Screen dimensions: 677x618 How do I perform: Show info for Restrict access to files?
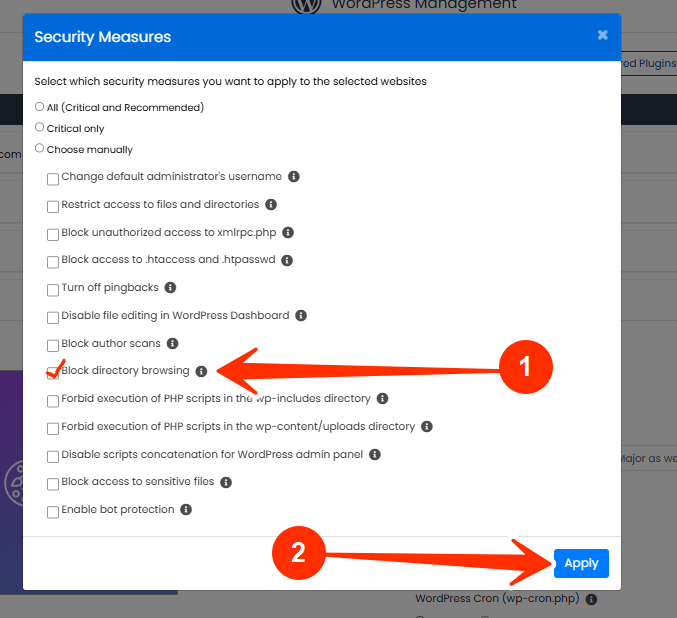click(271, 205)
